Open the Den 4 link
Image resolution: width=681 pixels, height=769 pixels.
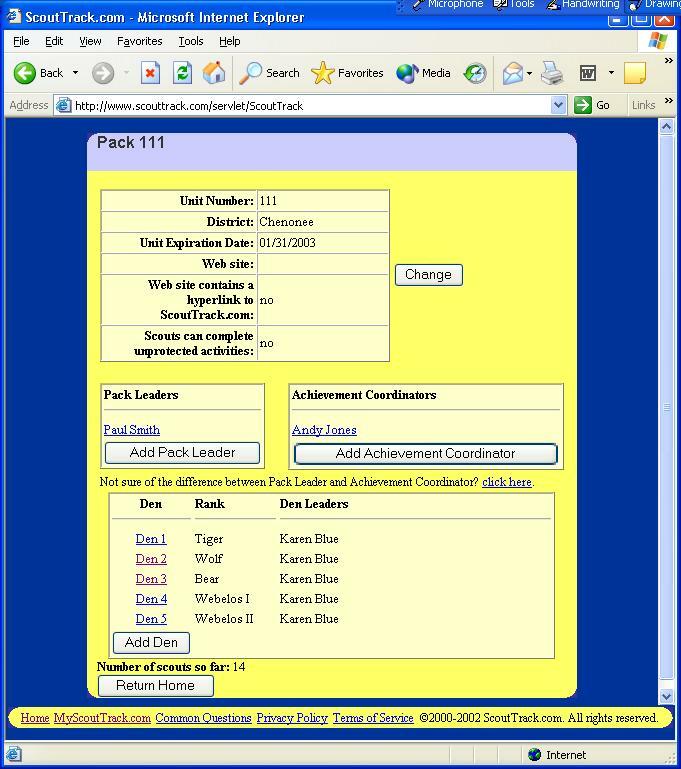[x=151, y=599]
